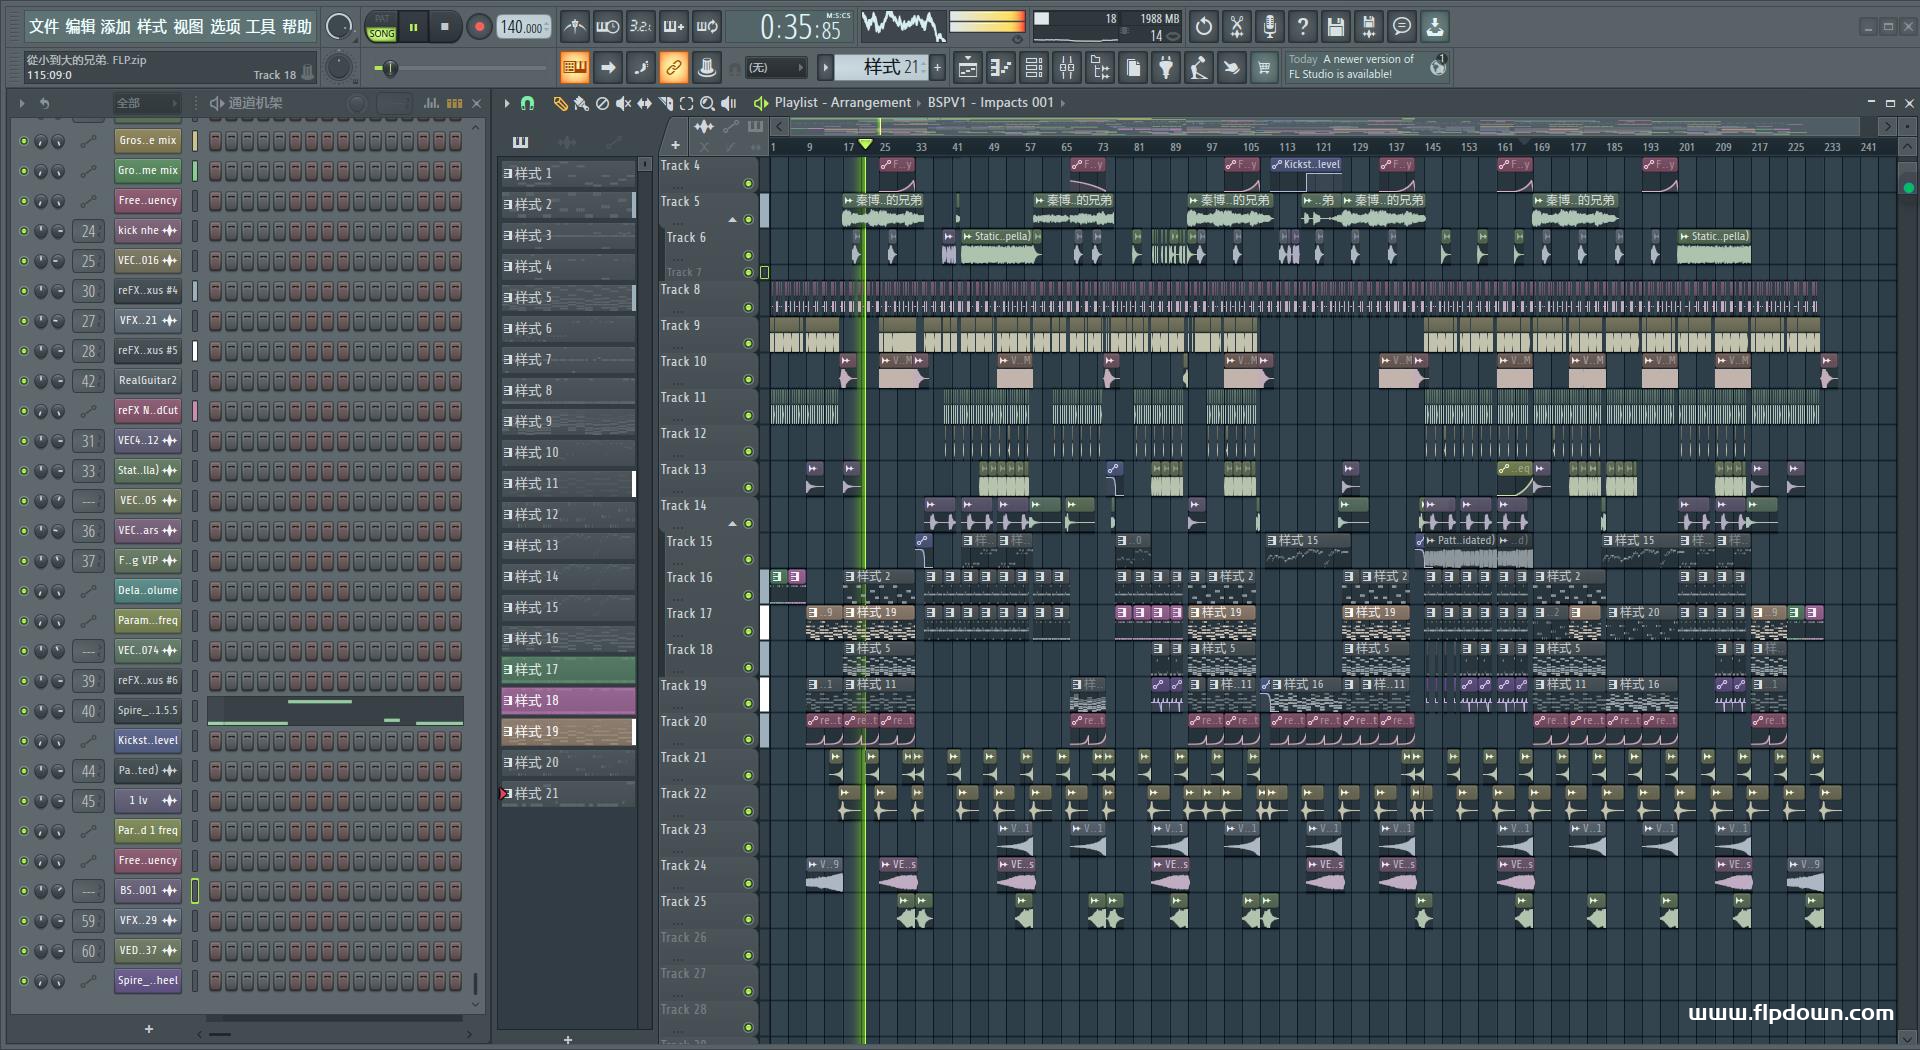Viewport: 1920px width, 1050px height.
Task: Open the plugin picker plug icon
Action: [1166, 68]
